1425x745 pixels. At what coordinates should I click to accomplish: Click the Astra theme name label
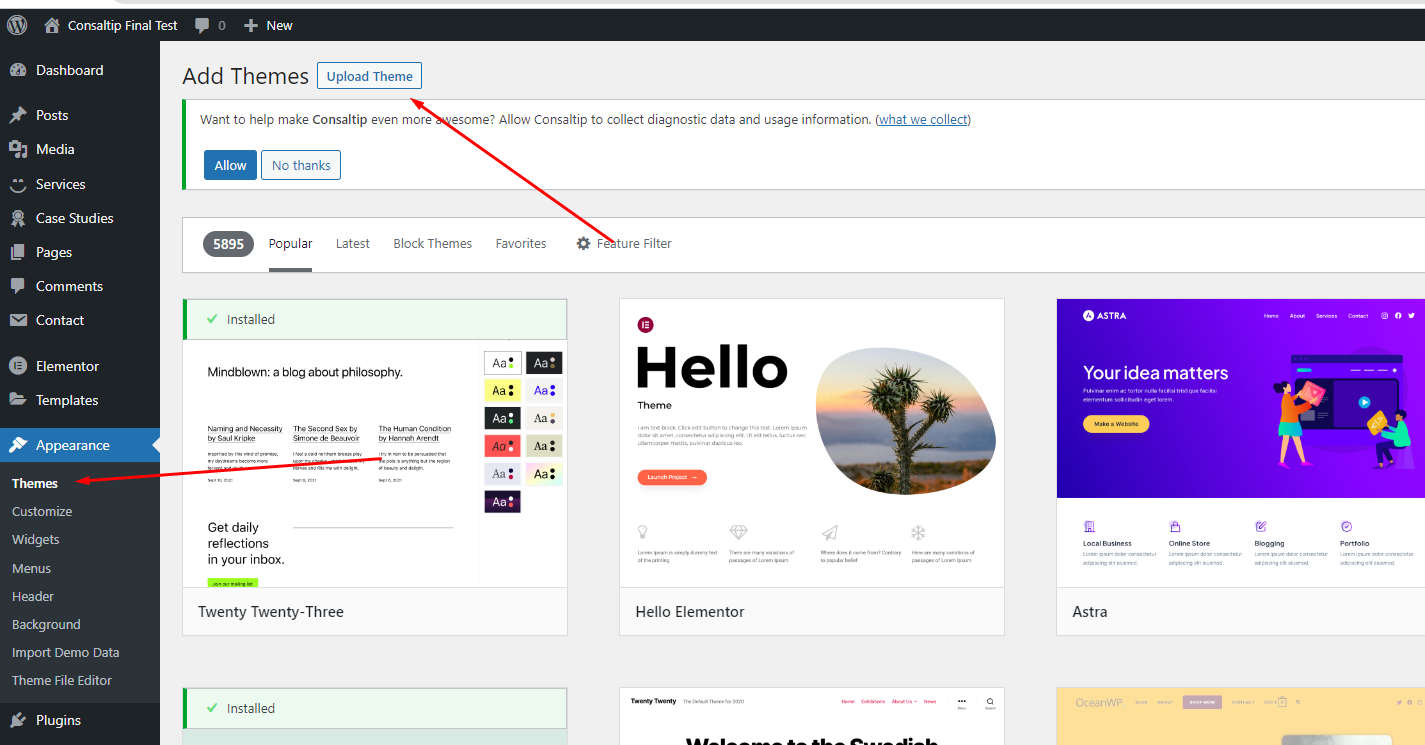pyautogui.click(x=1090, y=611)
